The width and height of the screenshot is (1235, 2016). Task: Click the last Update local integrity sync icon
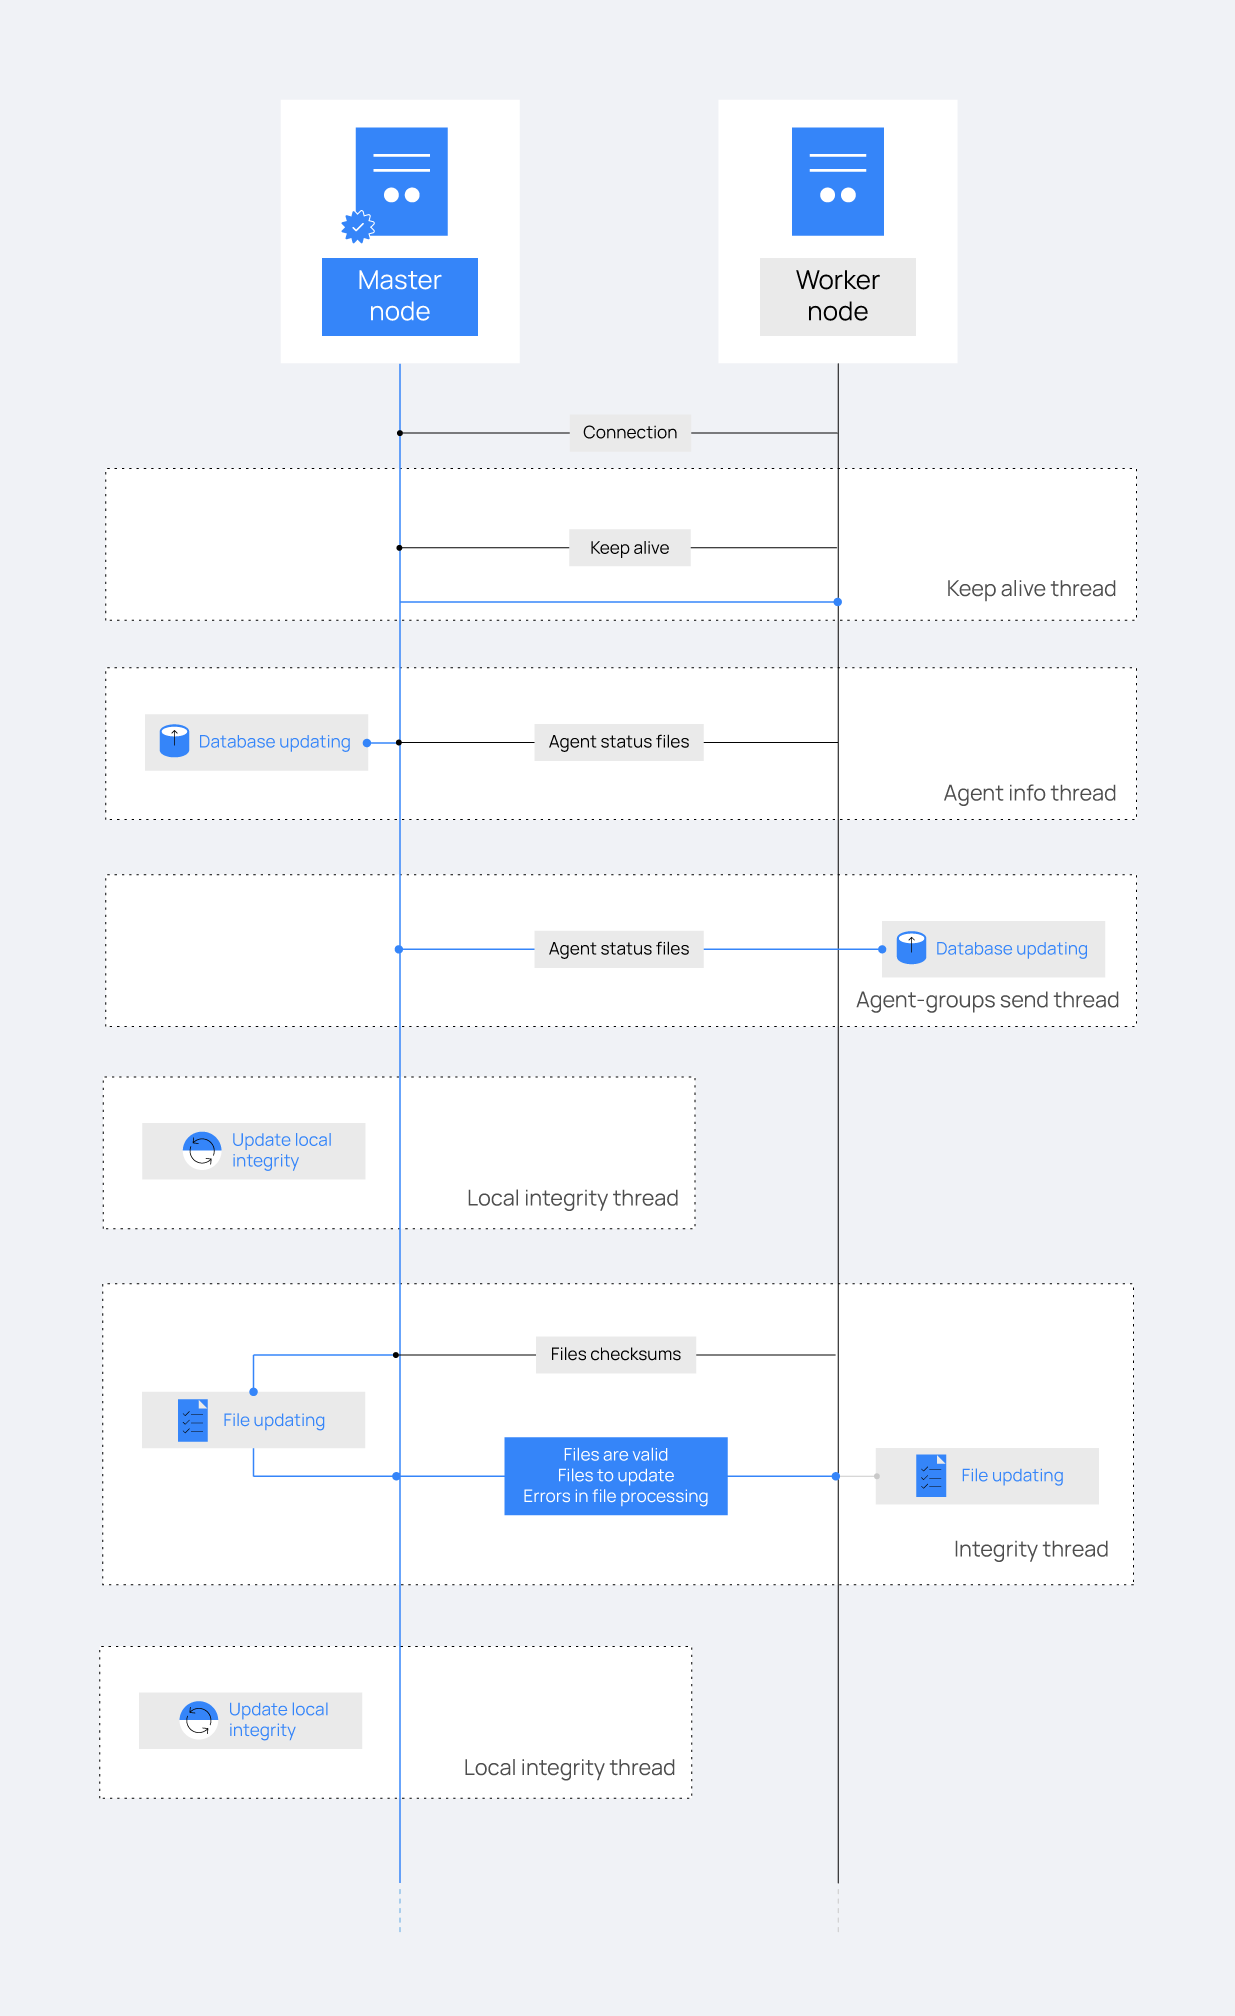pyautogui.click(x=199, y=1720)
